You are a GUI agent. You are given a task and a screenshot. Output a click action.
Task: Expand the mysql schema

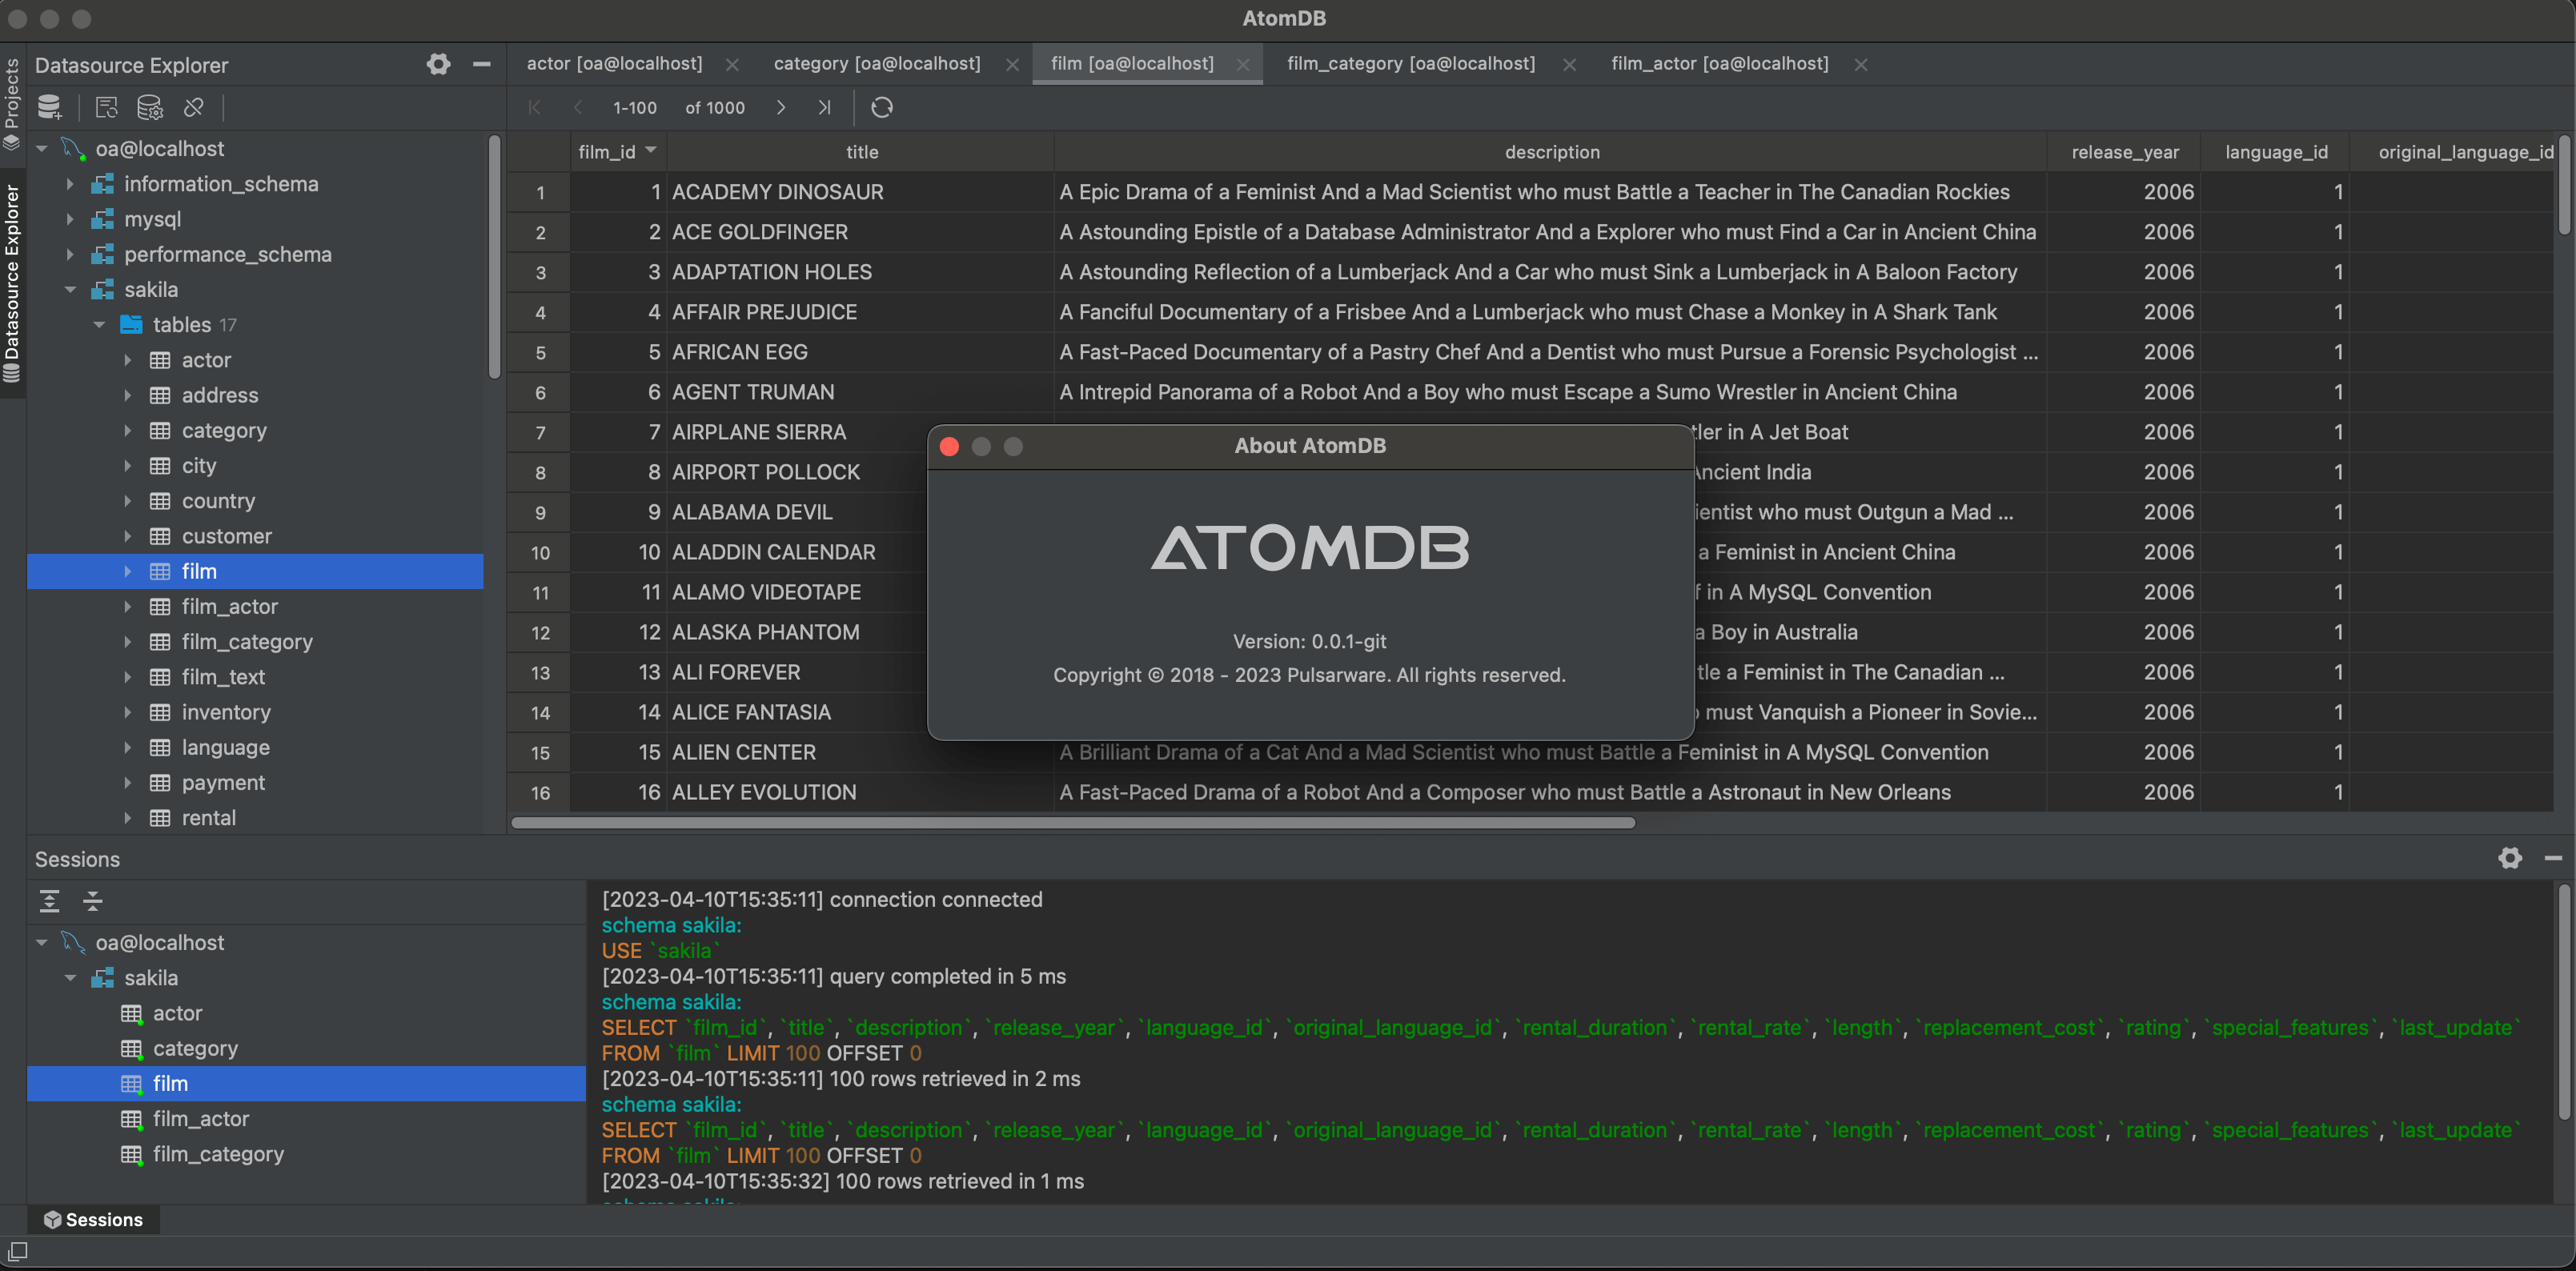click(70, 219)
